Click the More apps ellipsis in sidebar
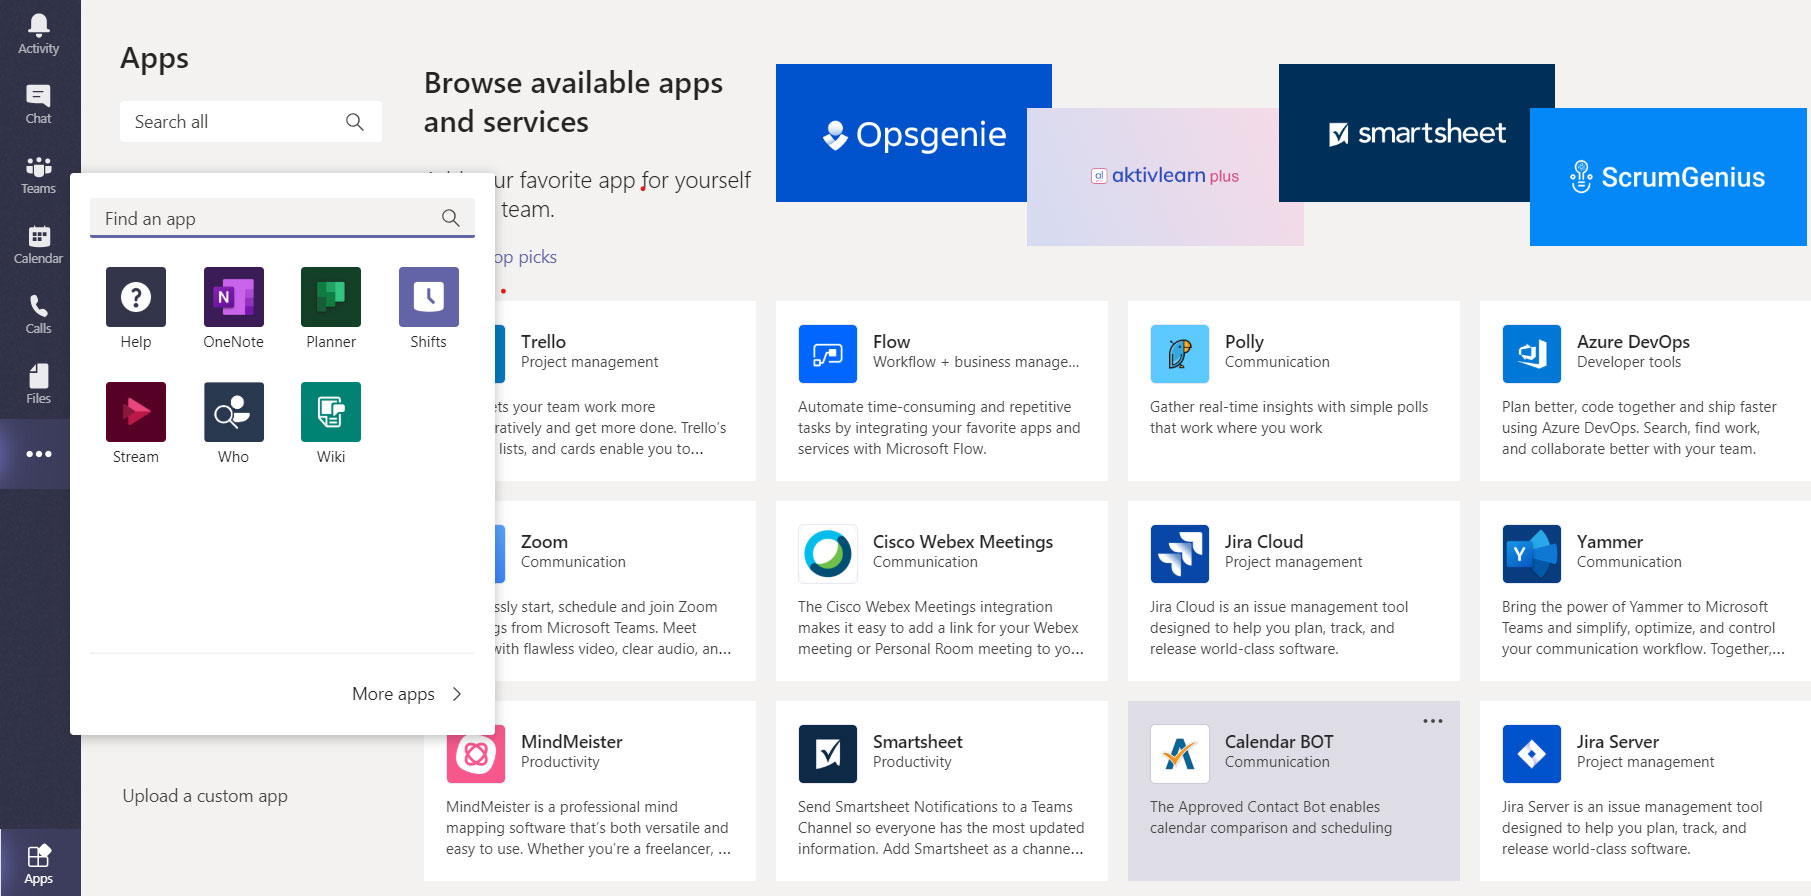The width and height of the screenshot is (1811, 896). 39,454
